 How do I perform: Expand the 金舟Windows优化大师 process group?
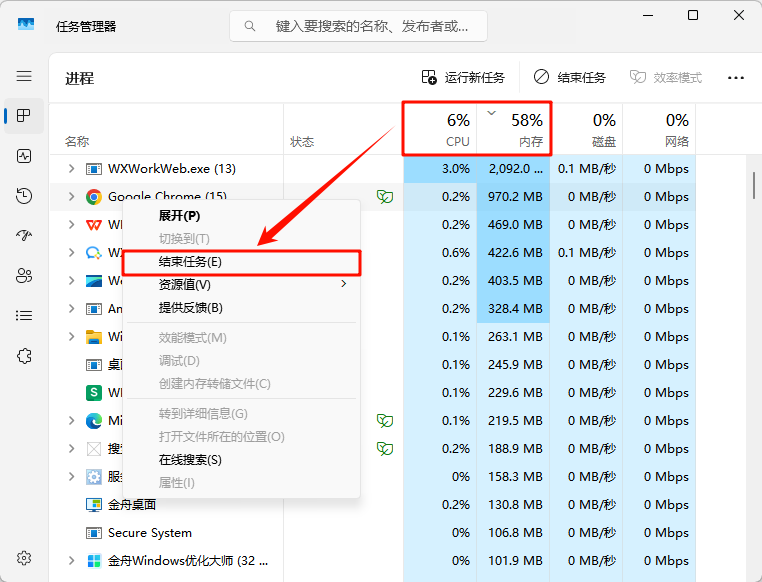pos(71,561)
